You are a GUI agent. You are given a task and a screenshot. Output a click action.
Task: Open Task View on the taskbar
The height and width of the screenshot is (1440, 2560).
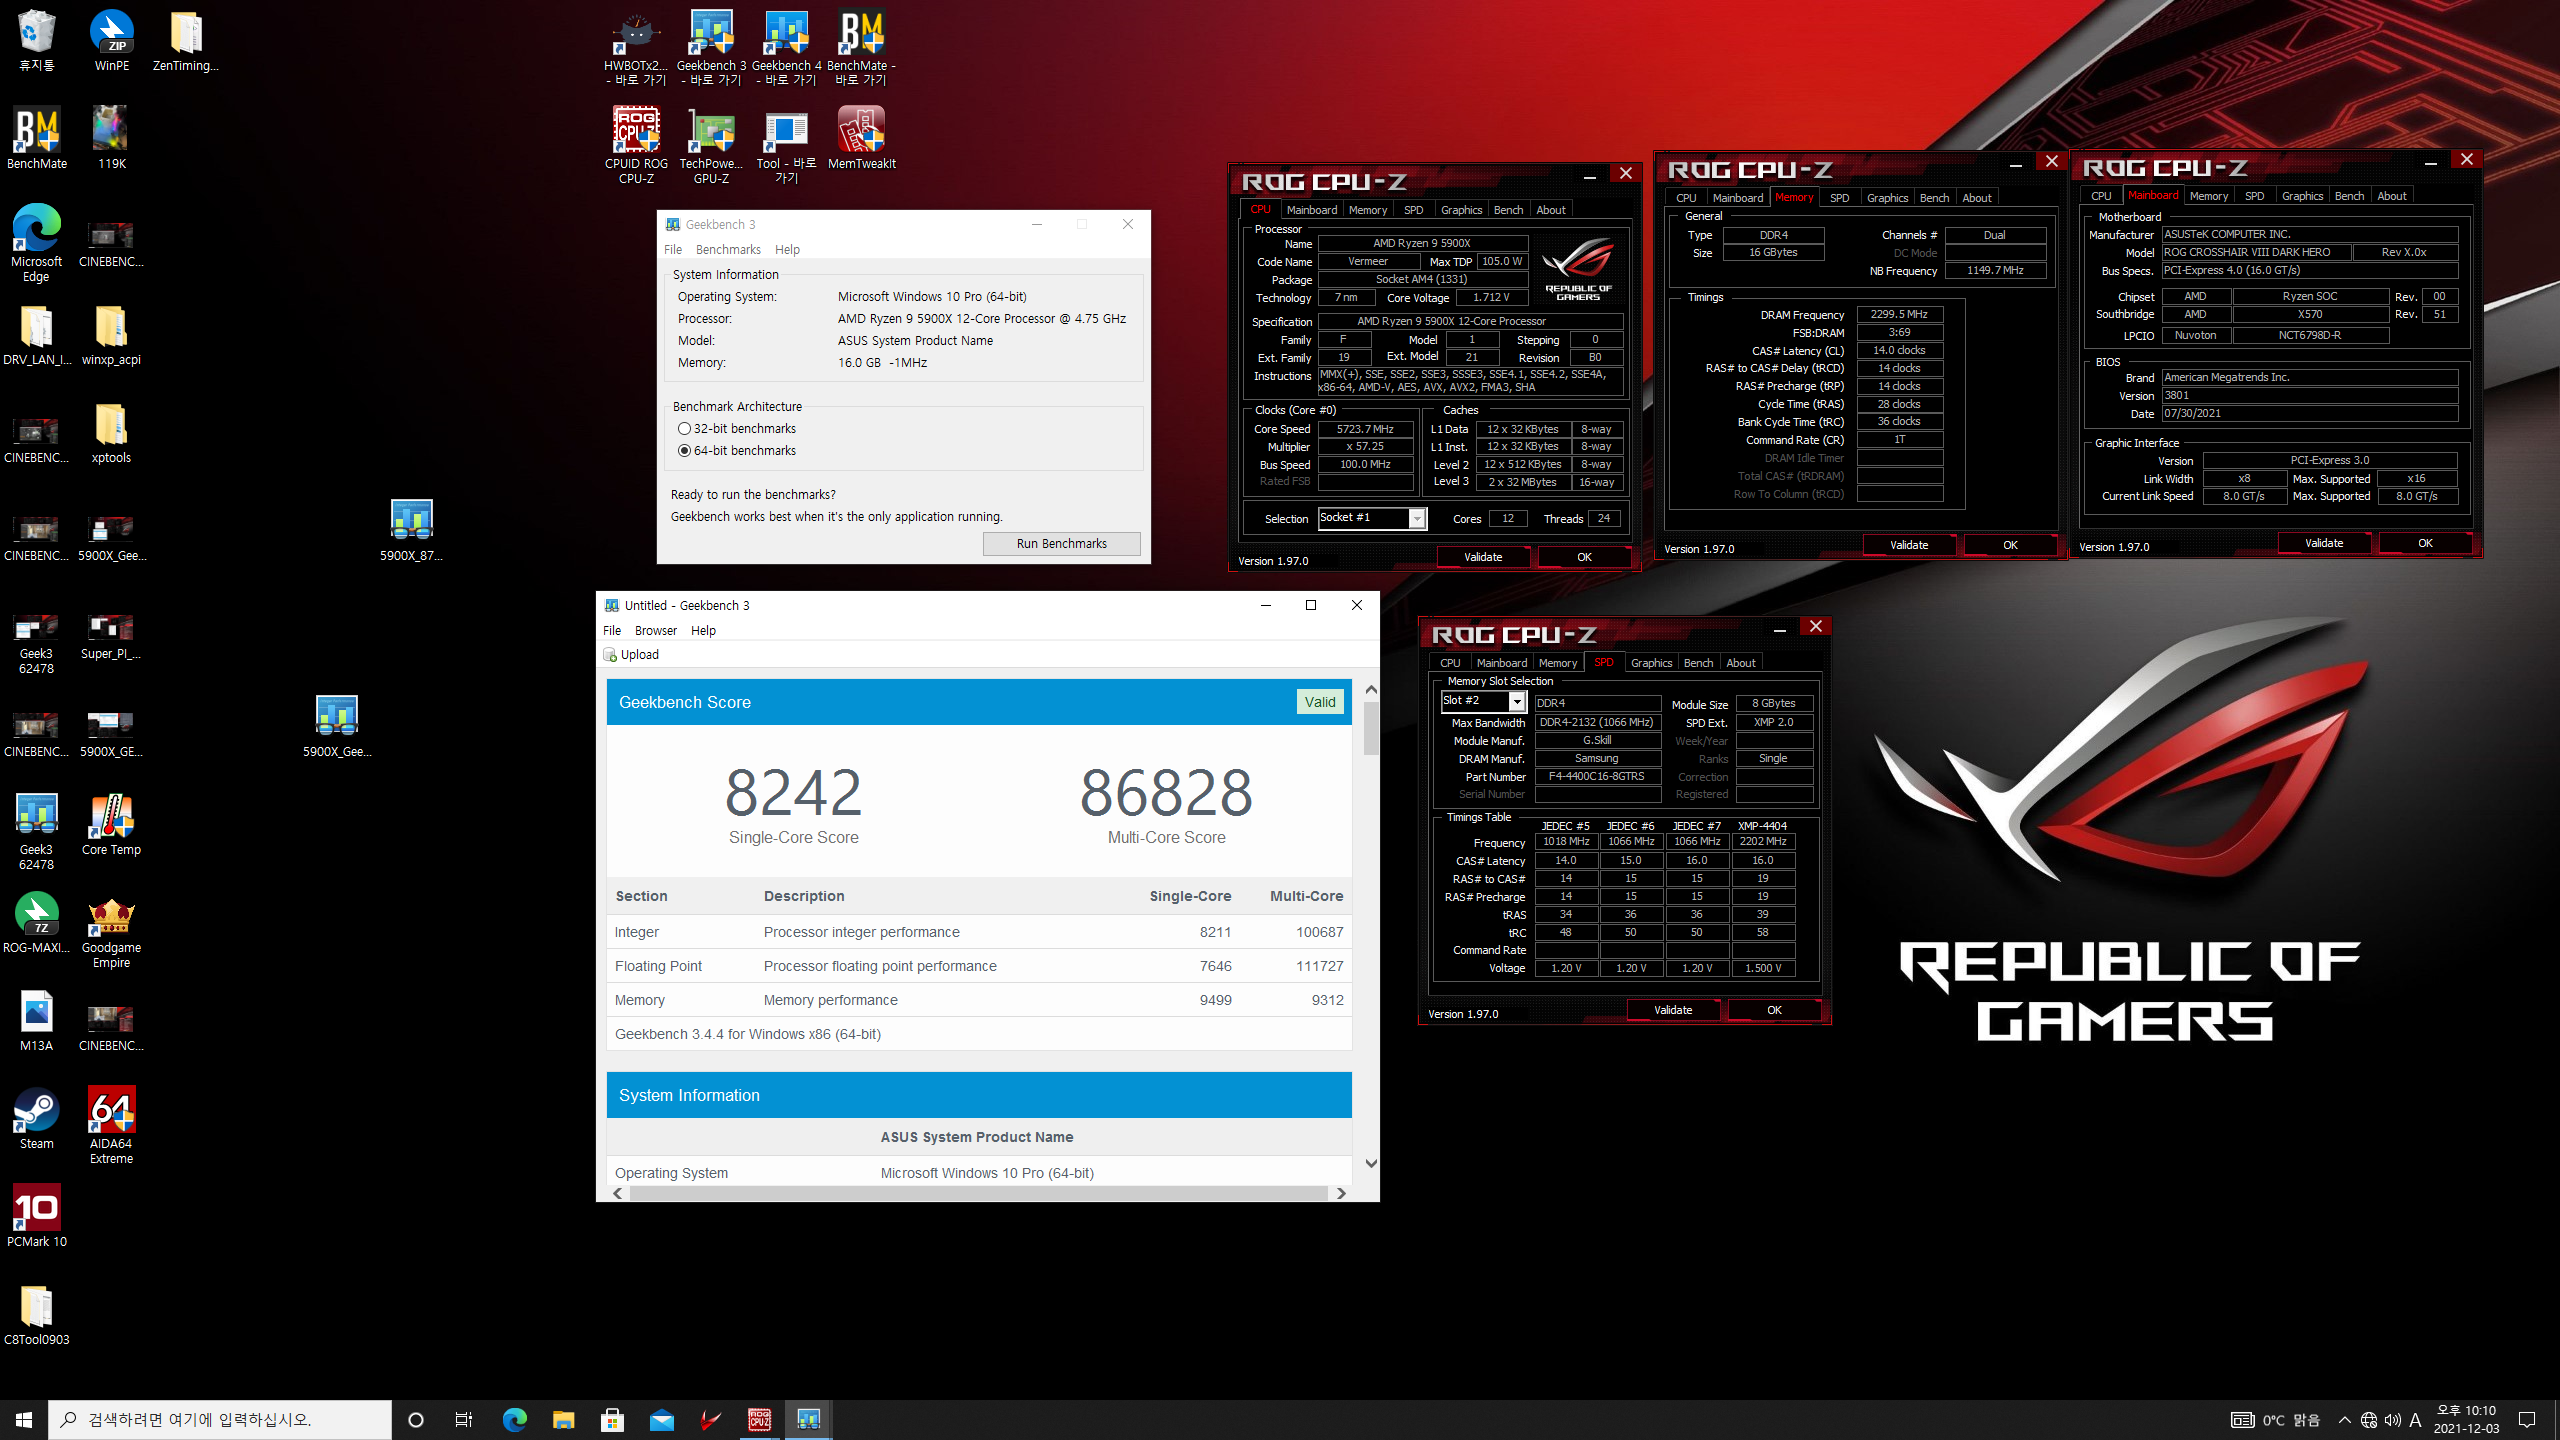[x=464, y=1419]
